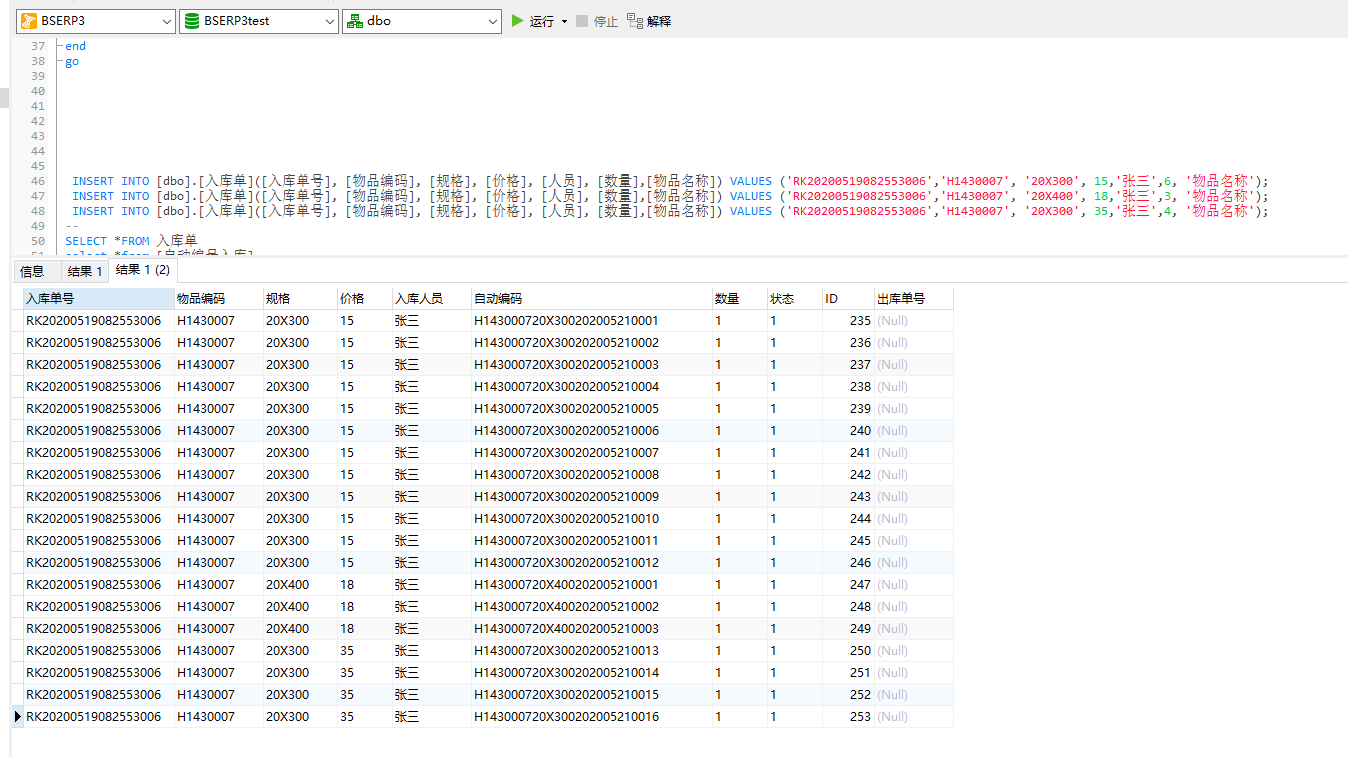Click the 解释 explain button
1348x758 pixels.
point(649,21)
